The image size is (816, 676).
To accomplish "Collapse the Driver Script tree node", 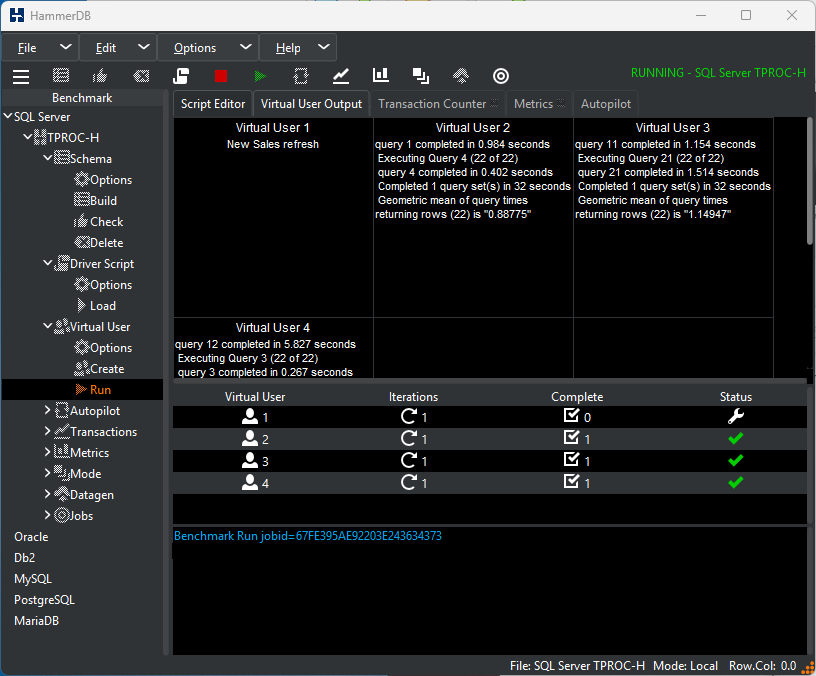I will coord(47,263).
